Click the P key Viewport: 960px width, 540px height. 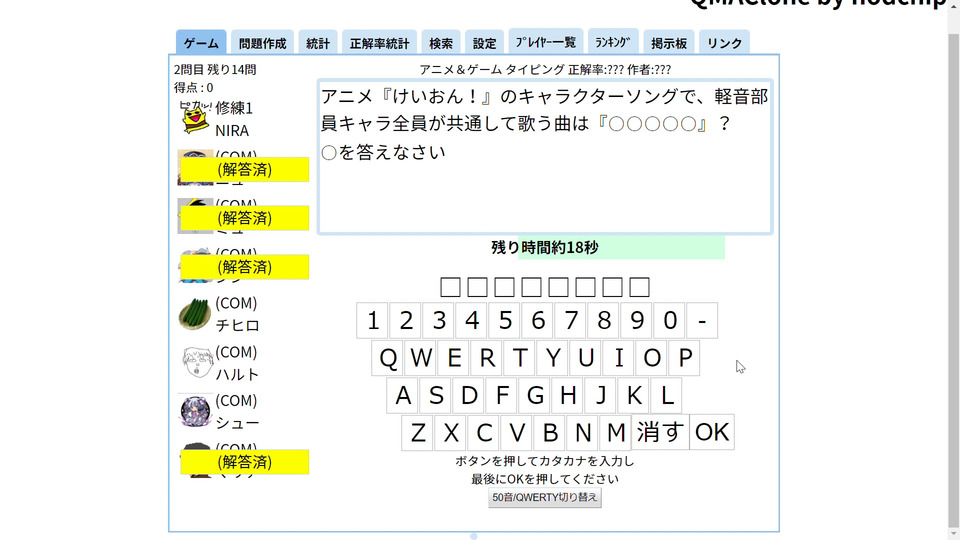(685, 358)
